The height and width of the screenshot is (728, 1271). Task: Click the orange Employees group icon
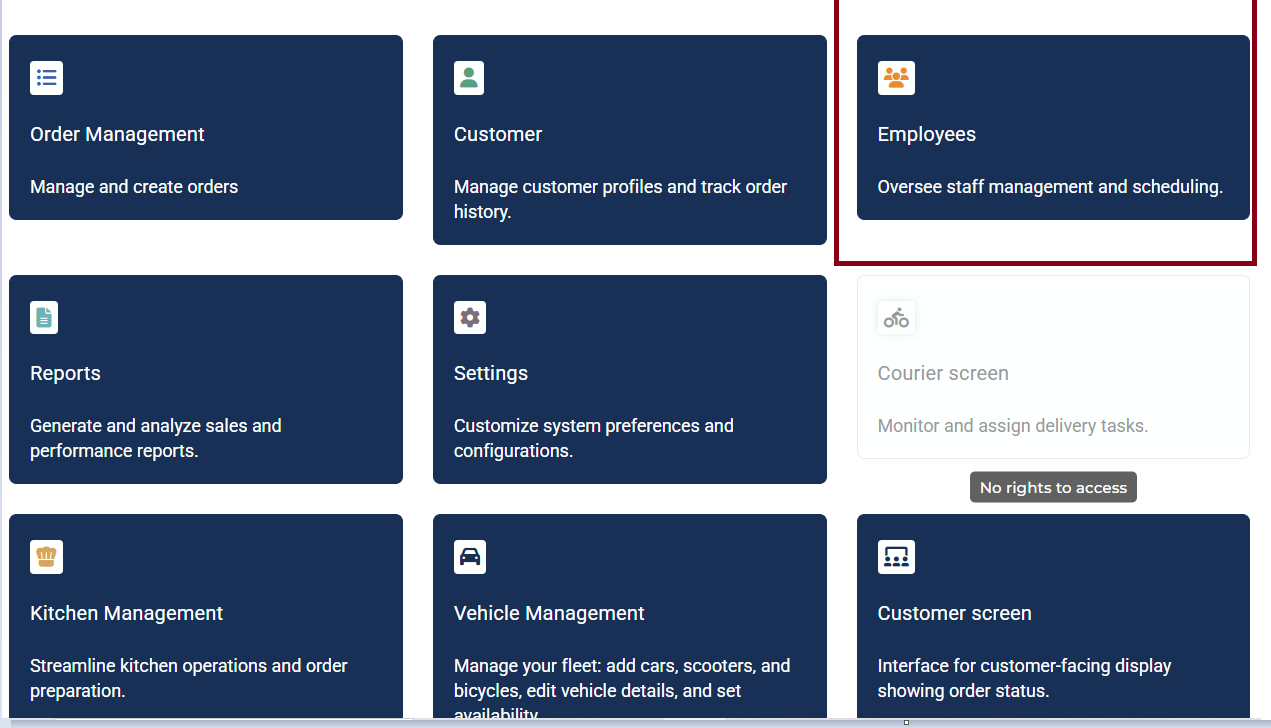(x=896, y=78)
